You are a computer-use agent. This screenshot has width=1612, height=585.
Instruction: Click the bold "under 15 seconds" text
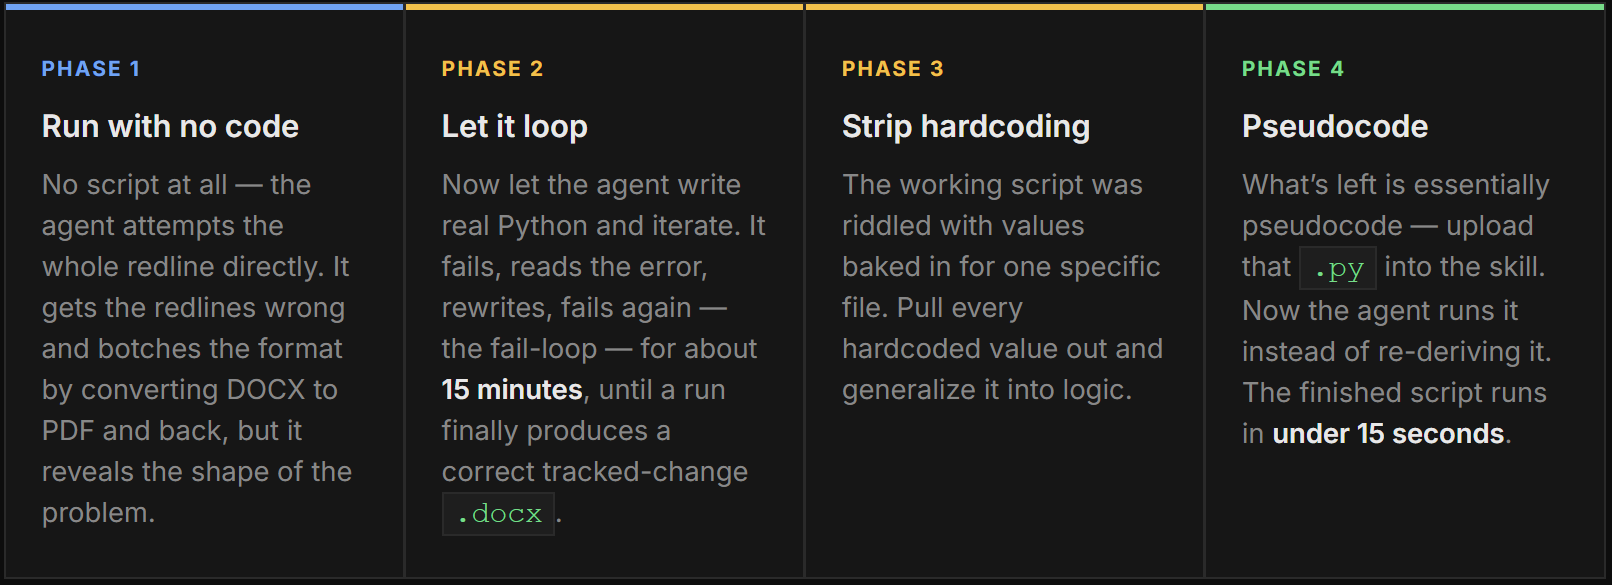1388,434
